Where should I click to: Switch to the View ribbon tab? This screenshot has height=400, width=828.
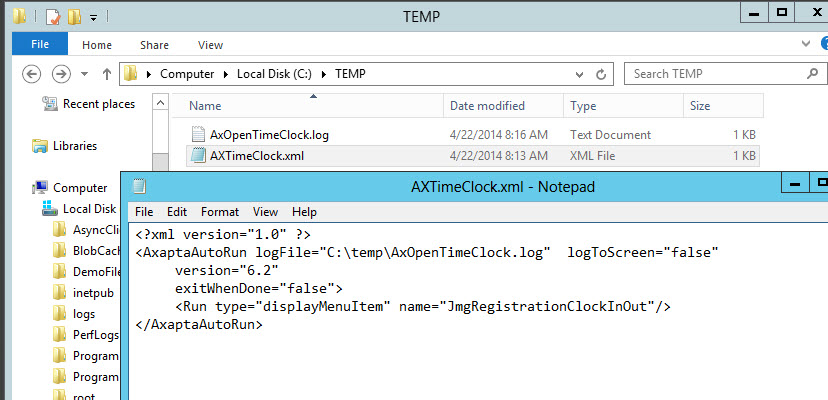click(210, 45)
